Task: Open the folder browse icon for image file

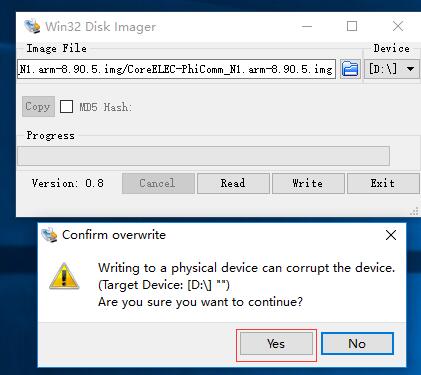Action: (x=350, y=69)
